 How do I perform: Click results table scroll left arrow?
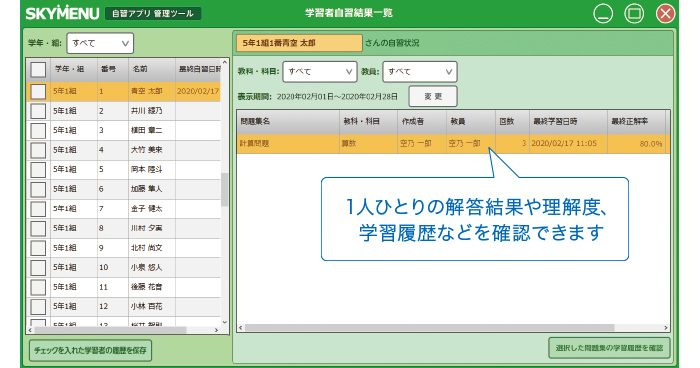click(x=241, y=328)
